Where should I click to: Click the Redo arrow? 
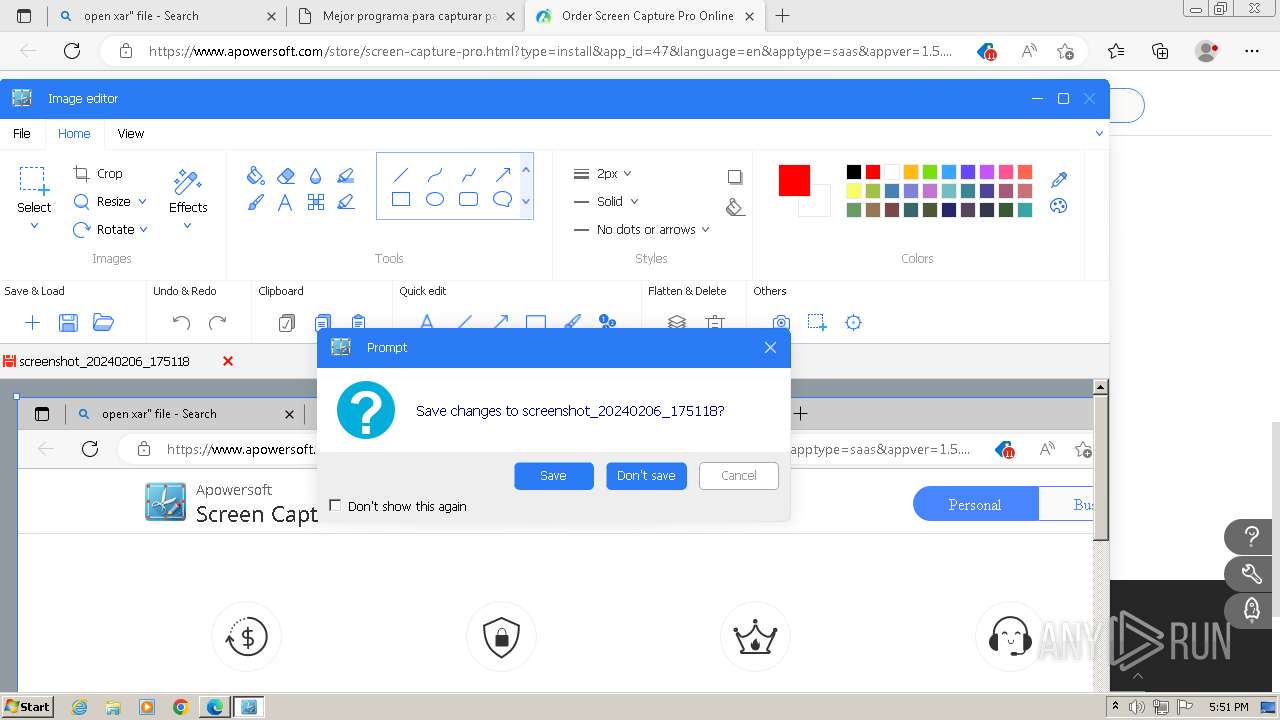click(x=217, y=322)
